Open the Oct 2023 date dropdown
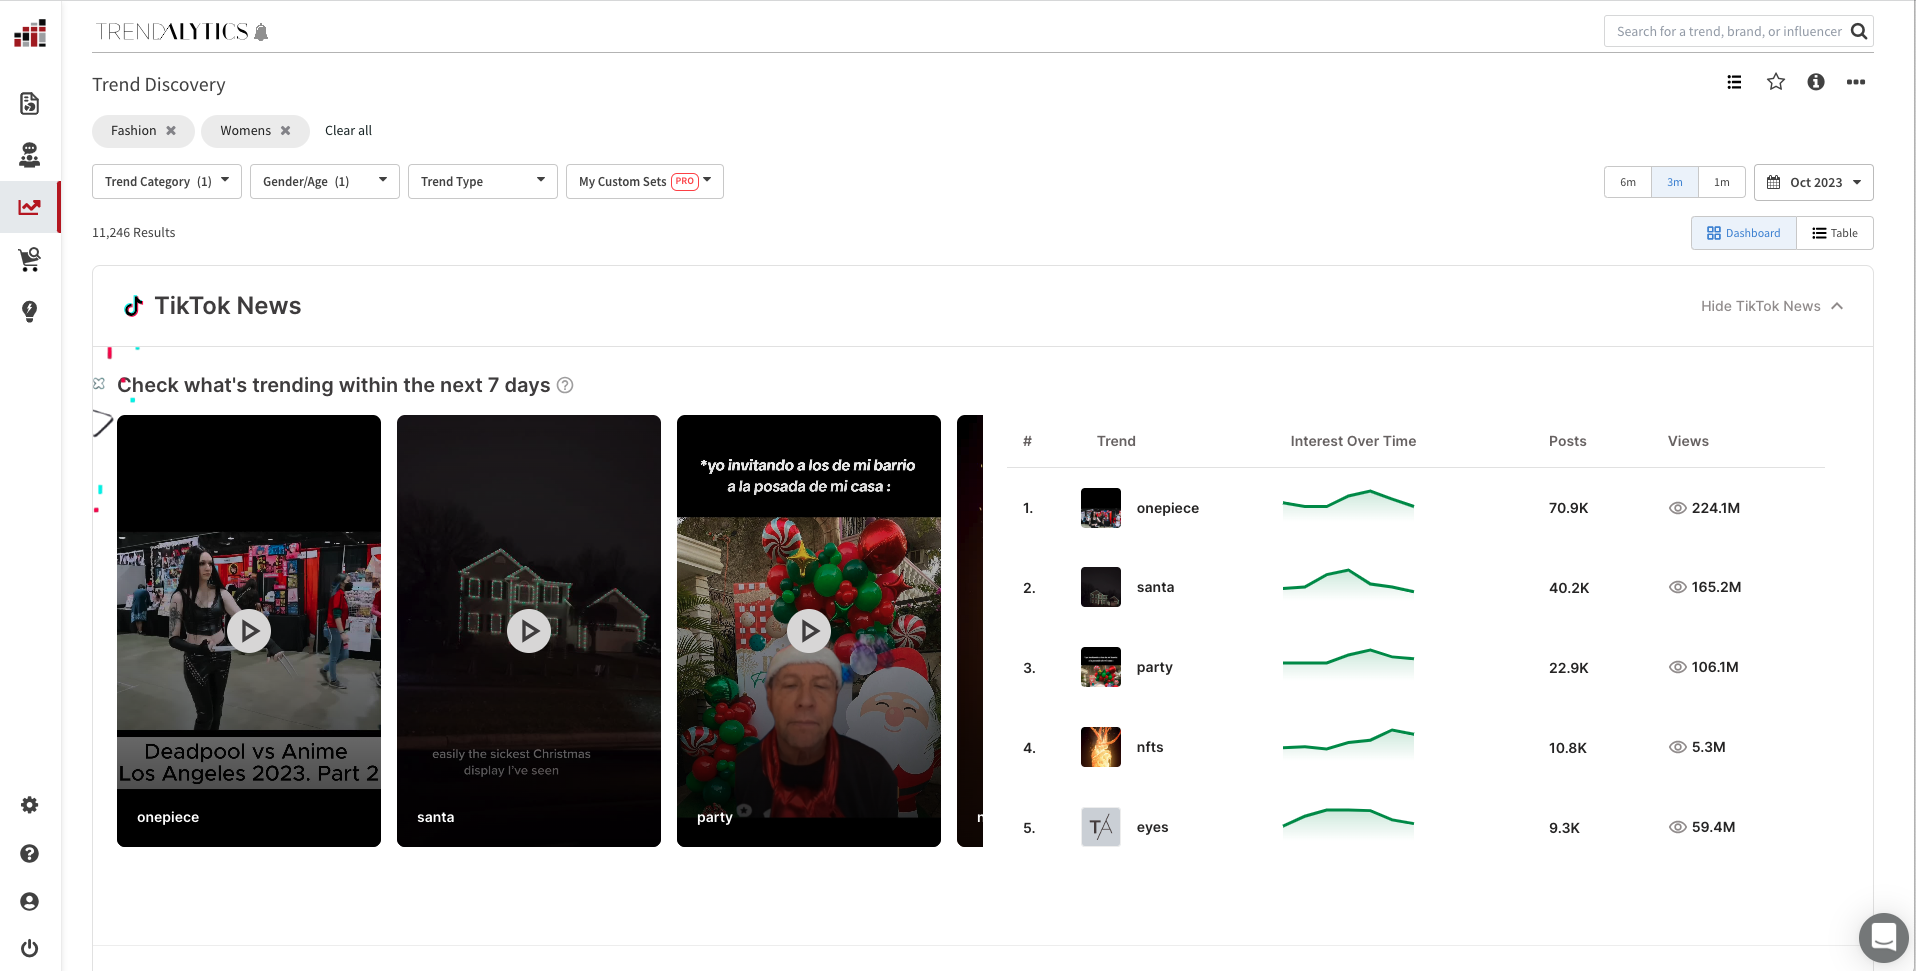This screenshot has width=1916, height=971. coord(1814,182)
